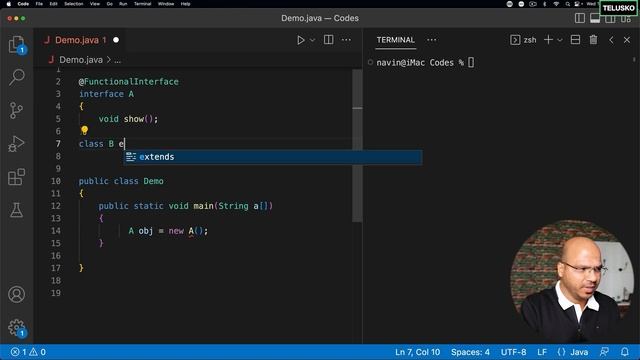Click the 'void show();' line

pyautogui.click(x=128, y=119)
